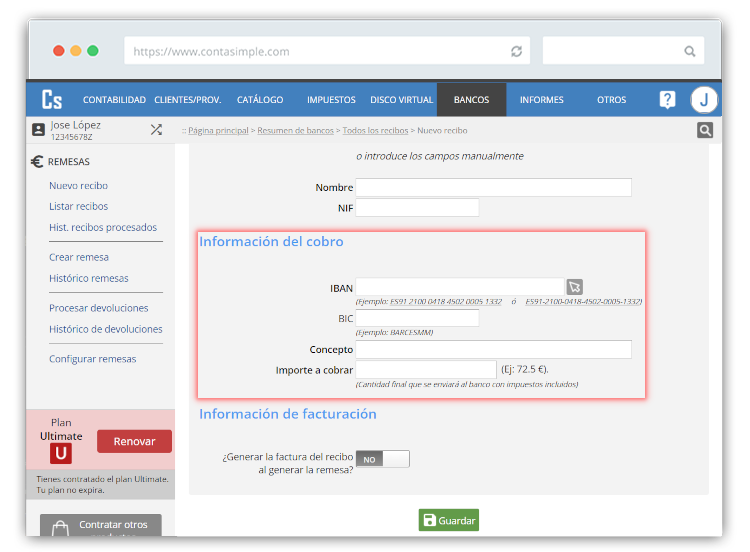Click the Guardar save button

[x=449, y=520]
